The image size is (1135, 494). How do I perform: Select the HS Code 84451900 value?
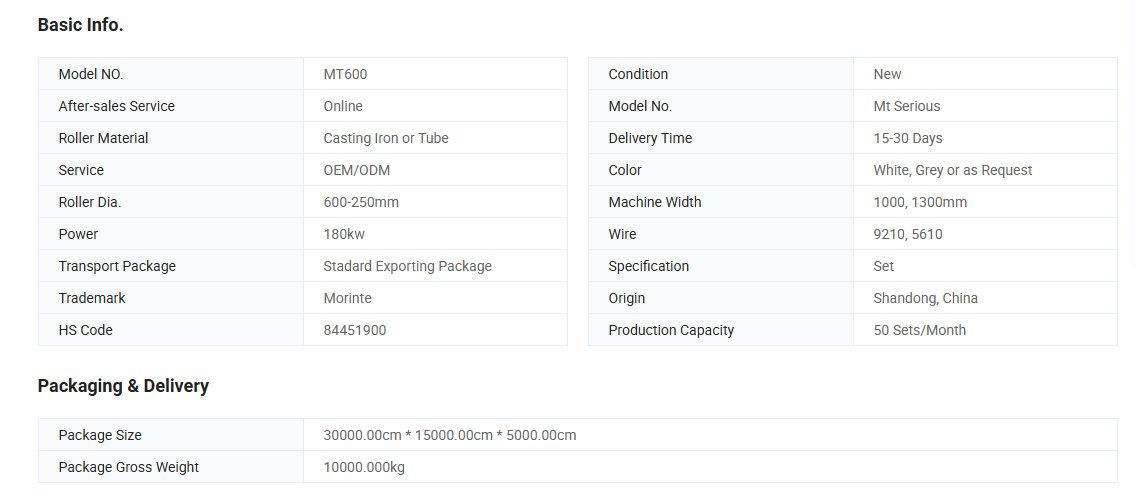pyautogui.click(x=354, y=330)
